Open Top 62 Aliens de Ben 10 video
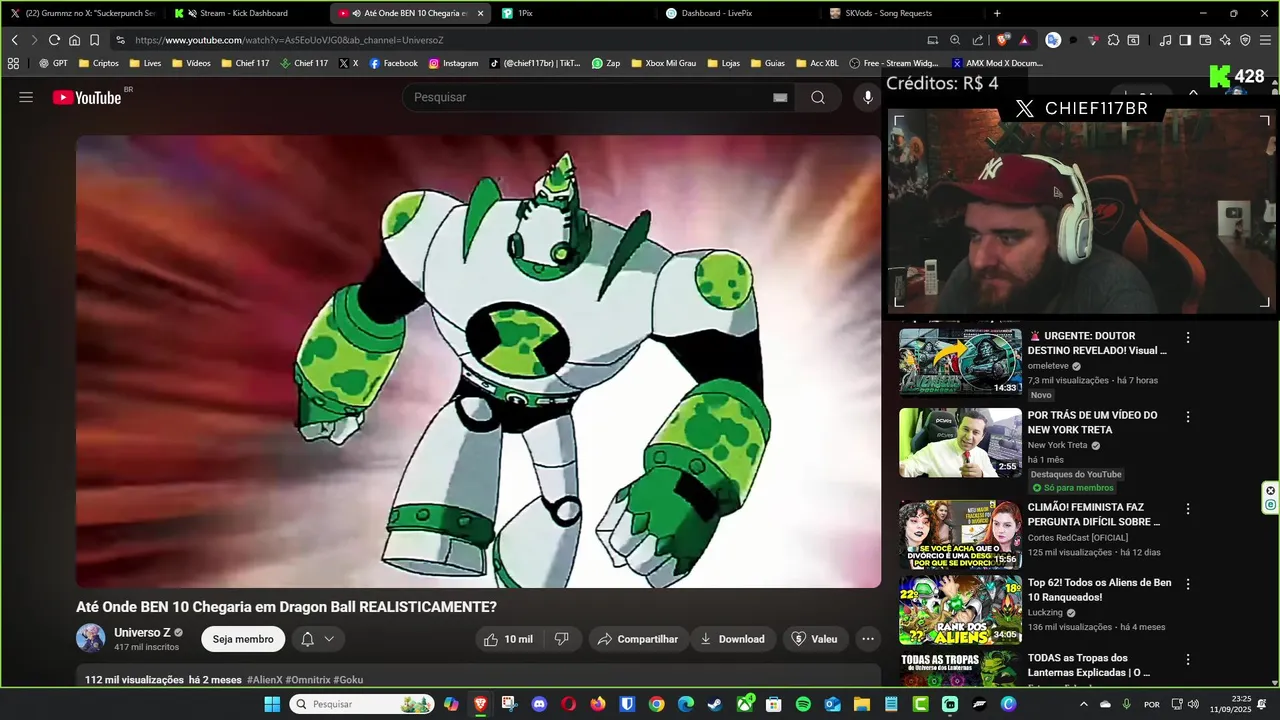The height and width of the screenshot is (720, 1280). (960, 609)
